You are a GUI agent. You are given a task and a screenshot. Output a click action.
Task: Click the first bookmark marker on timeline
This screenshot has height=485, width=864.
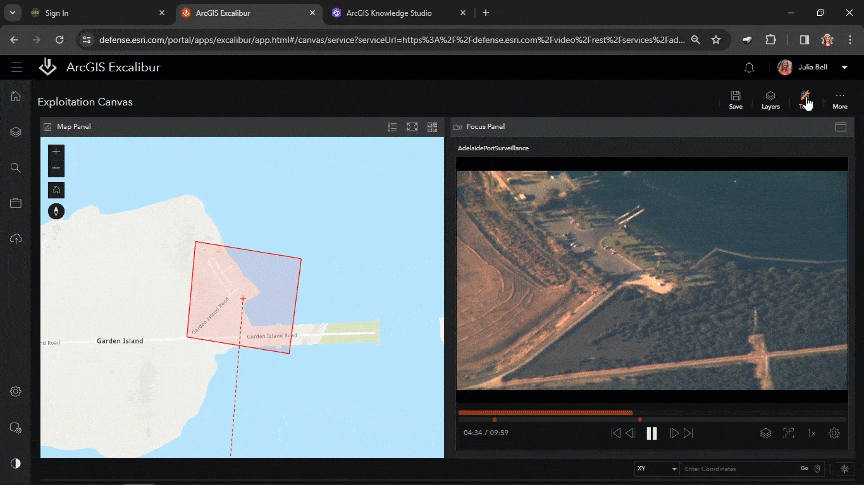pyautogui.click(x=494, y=420)
